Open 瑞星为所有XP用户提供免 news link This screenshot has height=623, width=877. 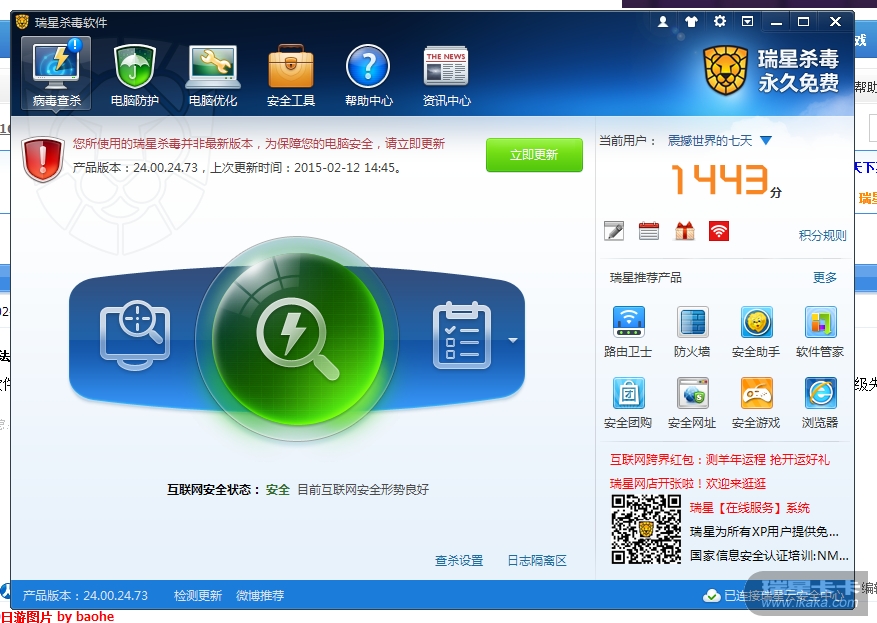point(764,532)
